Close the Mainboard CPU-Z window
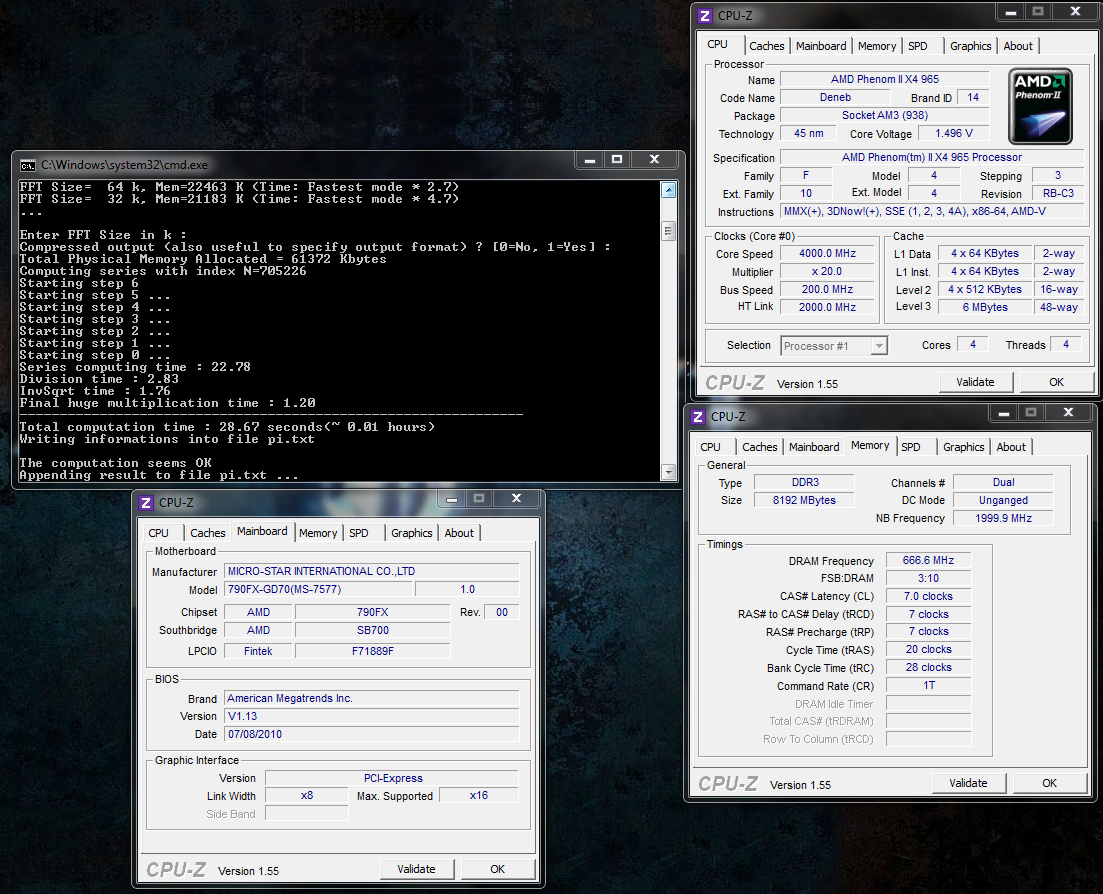This screenshot has width=1103, height=894. pos(516,498)
